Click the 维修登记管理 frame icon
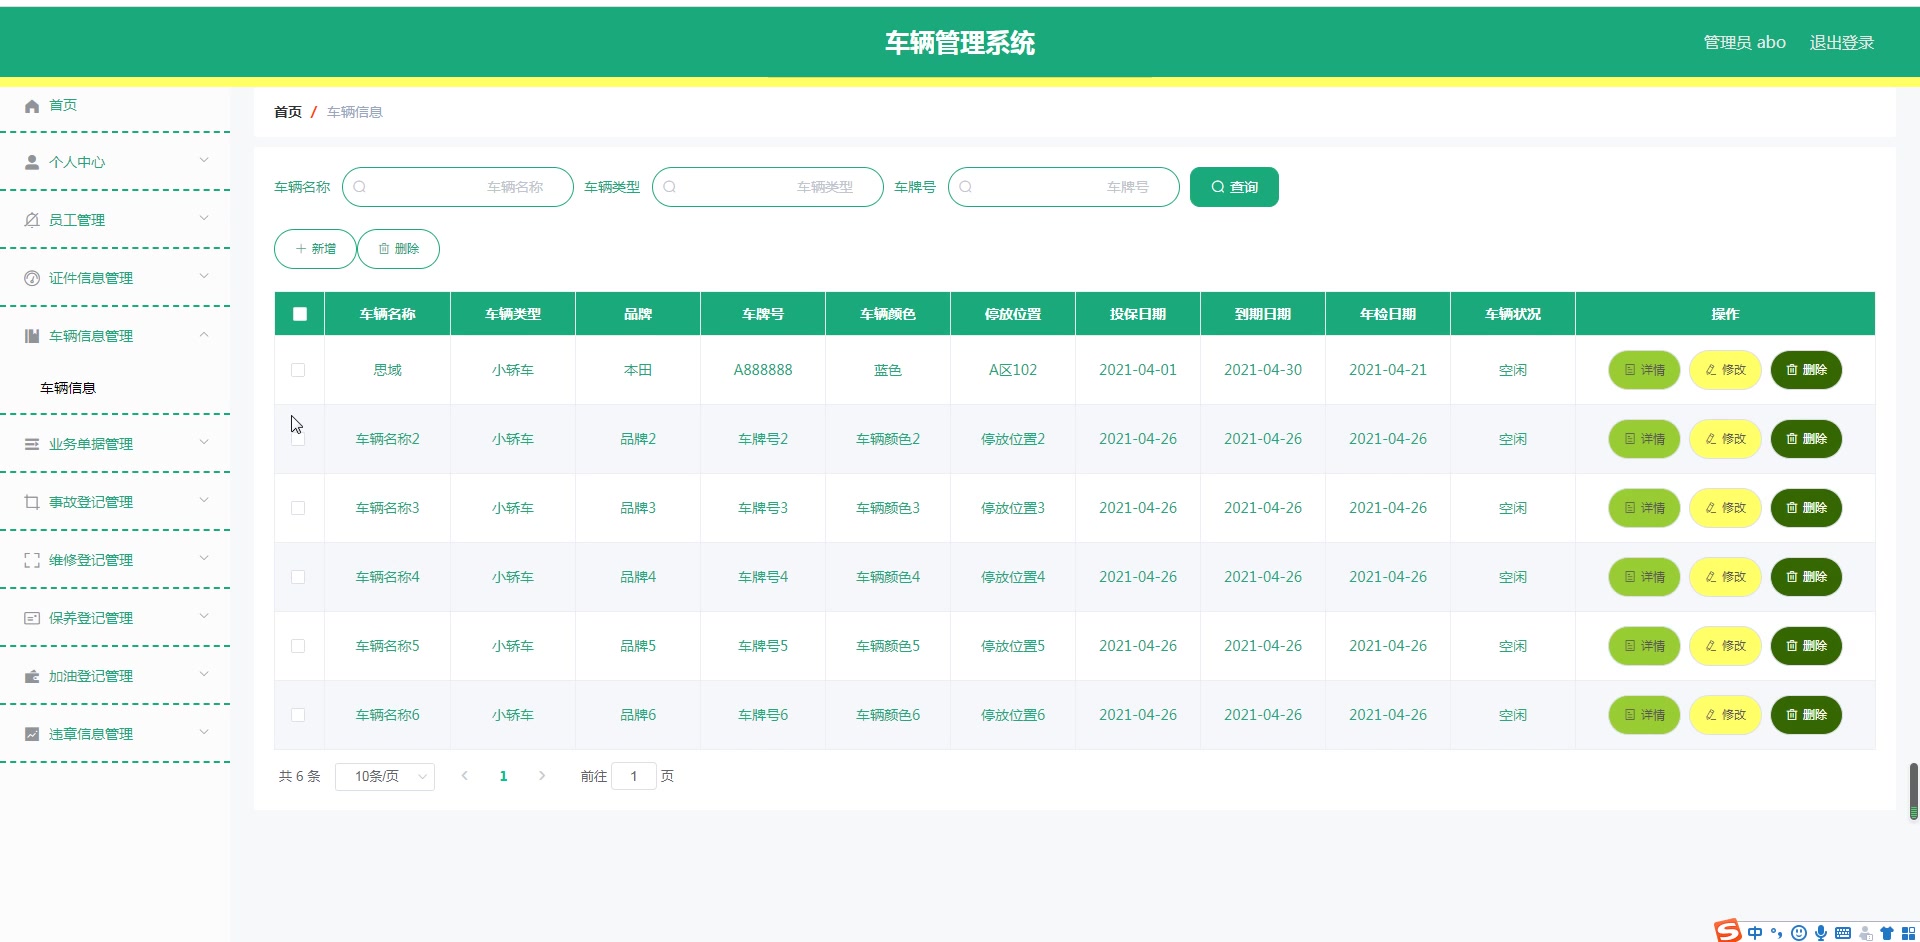This screenshot has width=1920, height=942. pos(32,560)
